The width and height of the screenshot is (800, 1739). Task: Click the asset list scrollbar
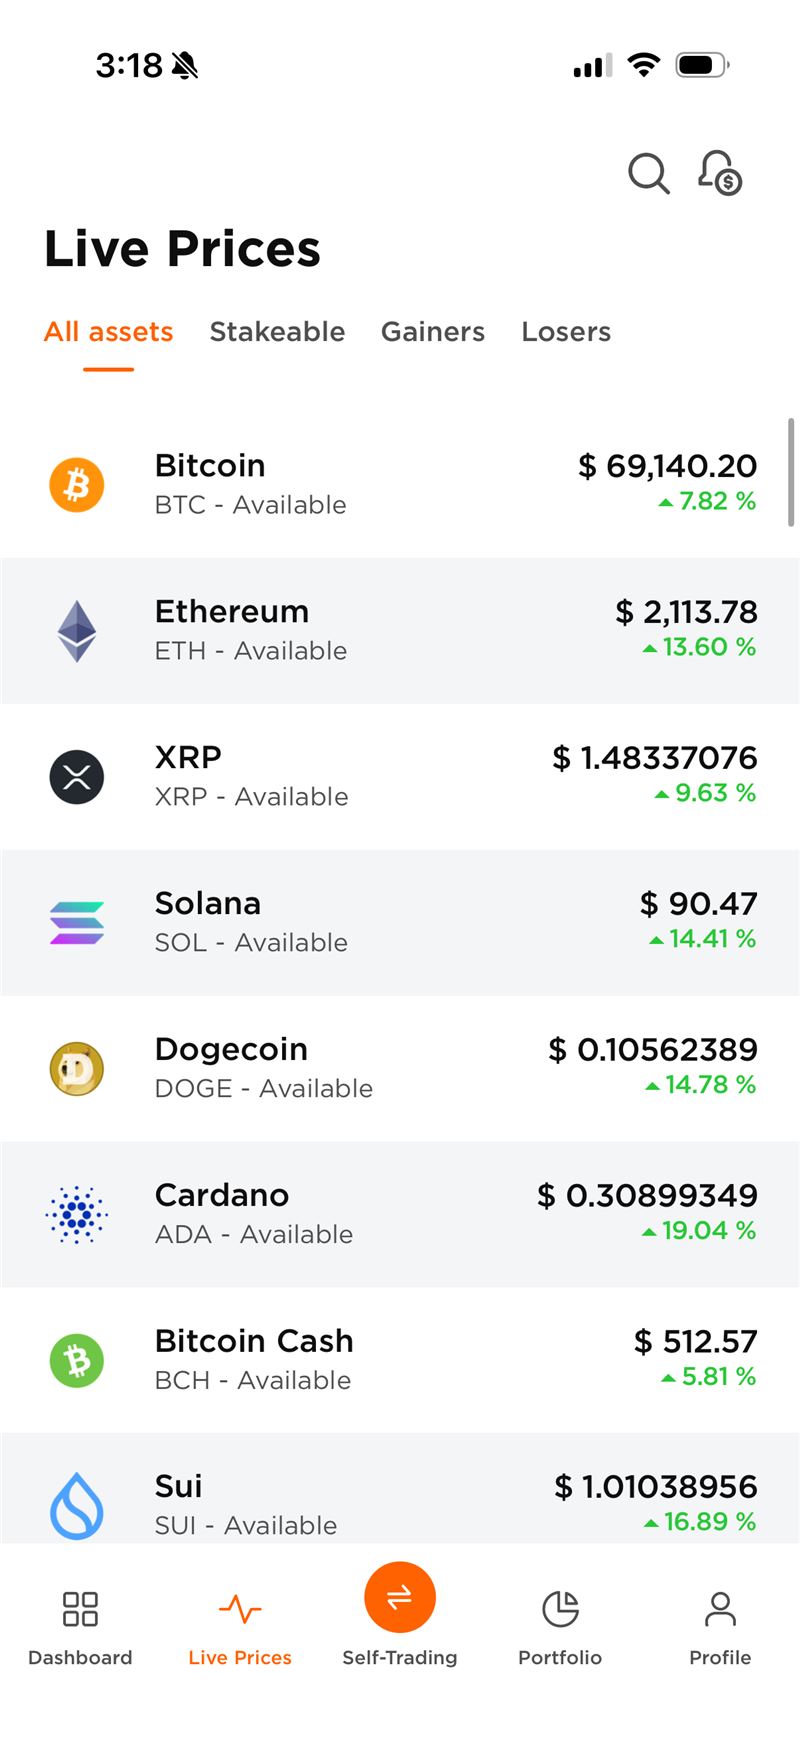[791, 472]
